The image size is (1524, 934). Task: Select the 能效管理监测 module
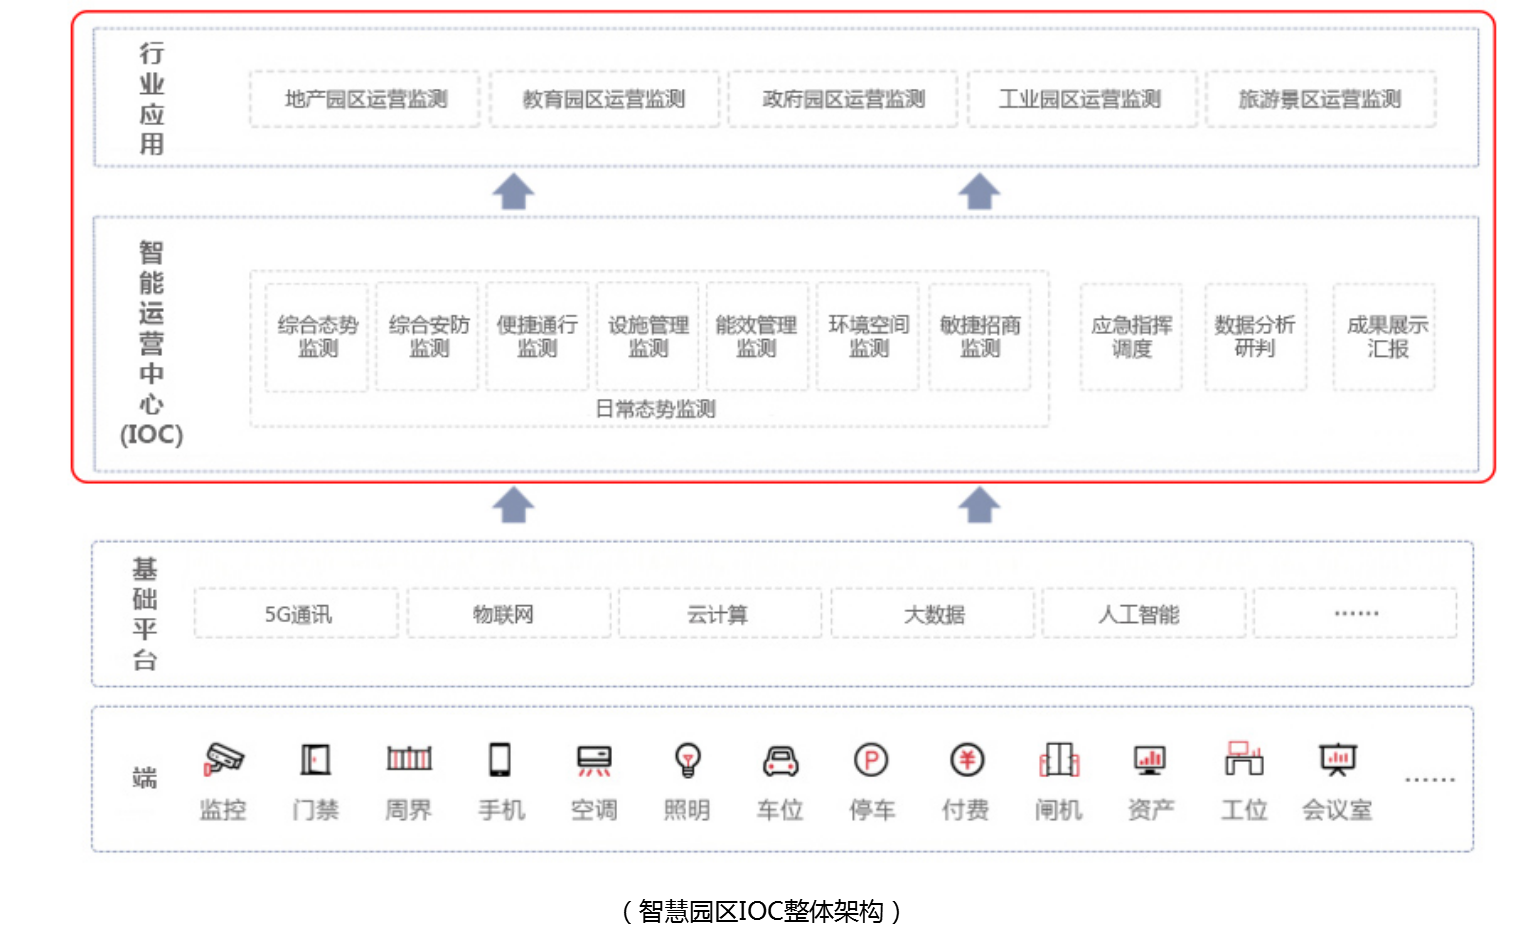[756, 337]
